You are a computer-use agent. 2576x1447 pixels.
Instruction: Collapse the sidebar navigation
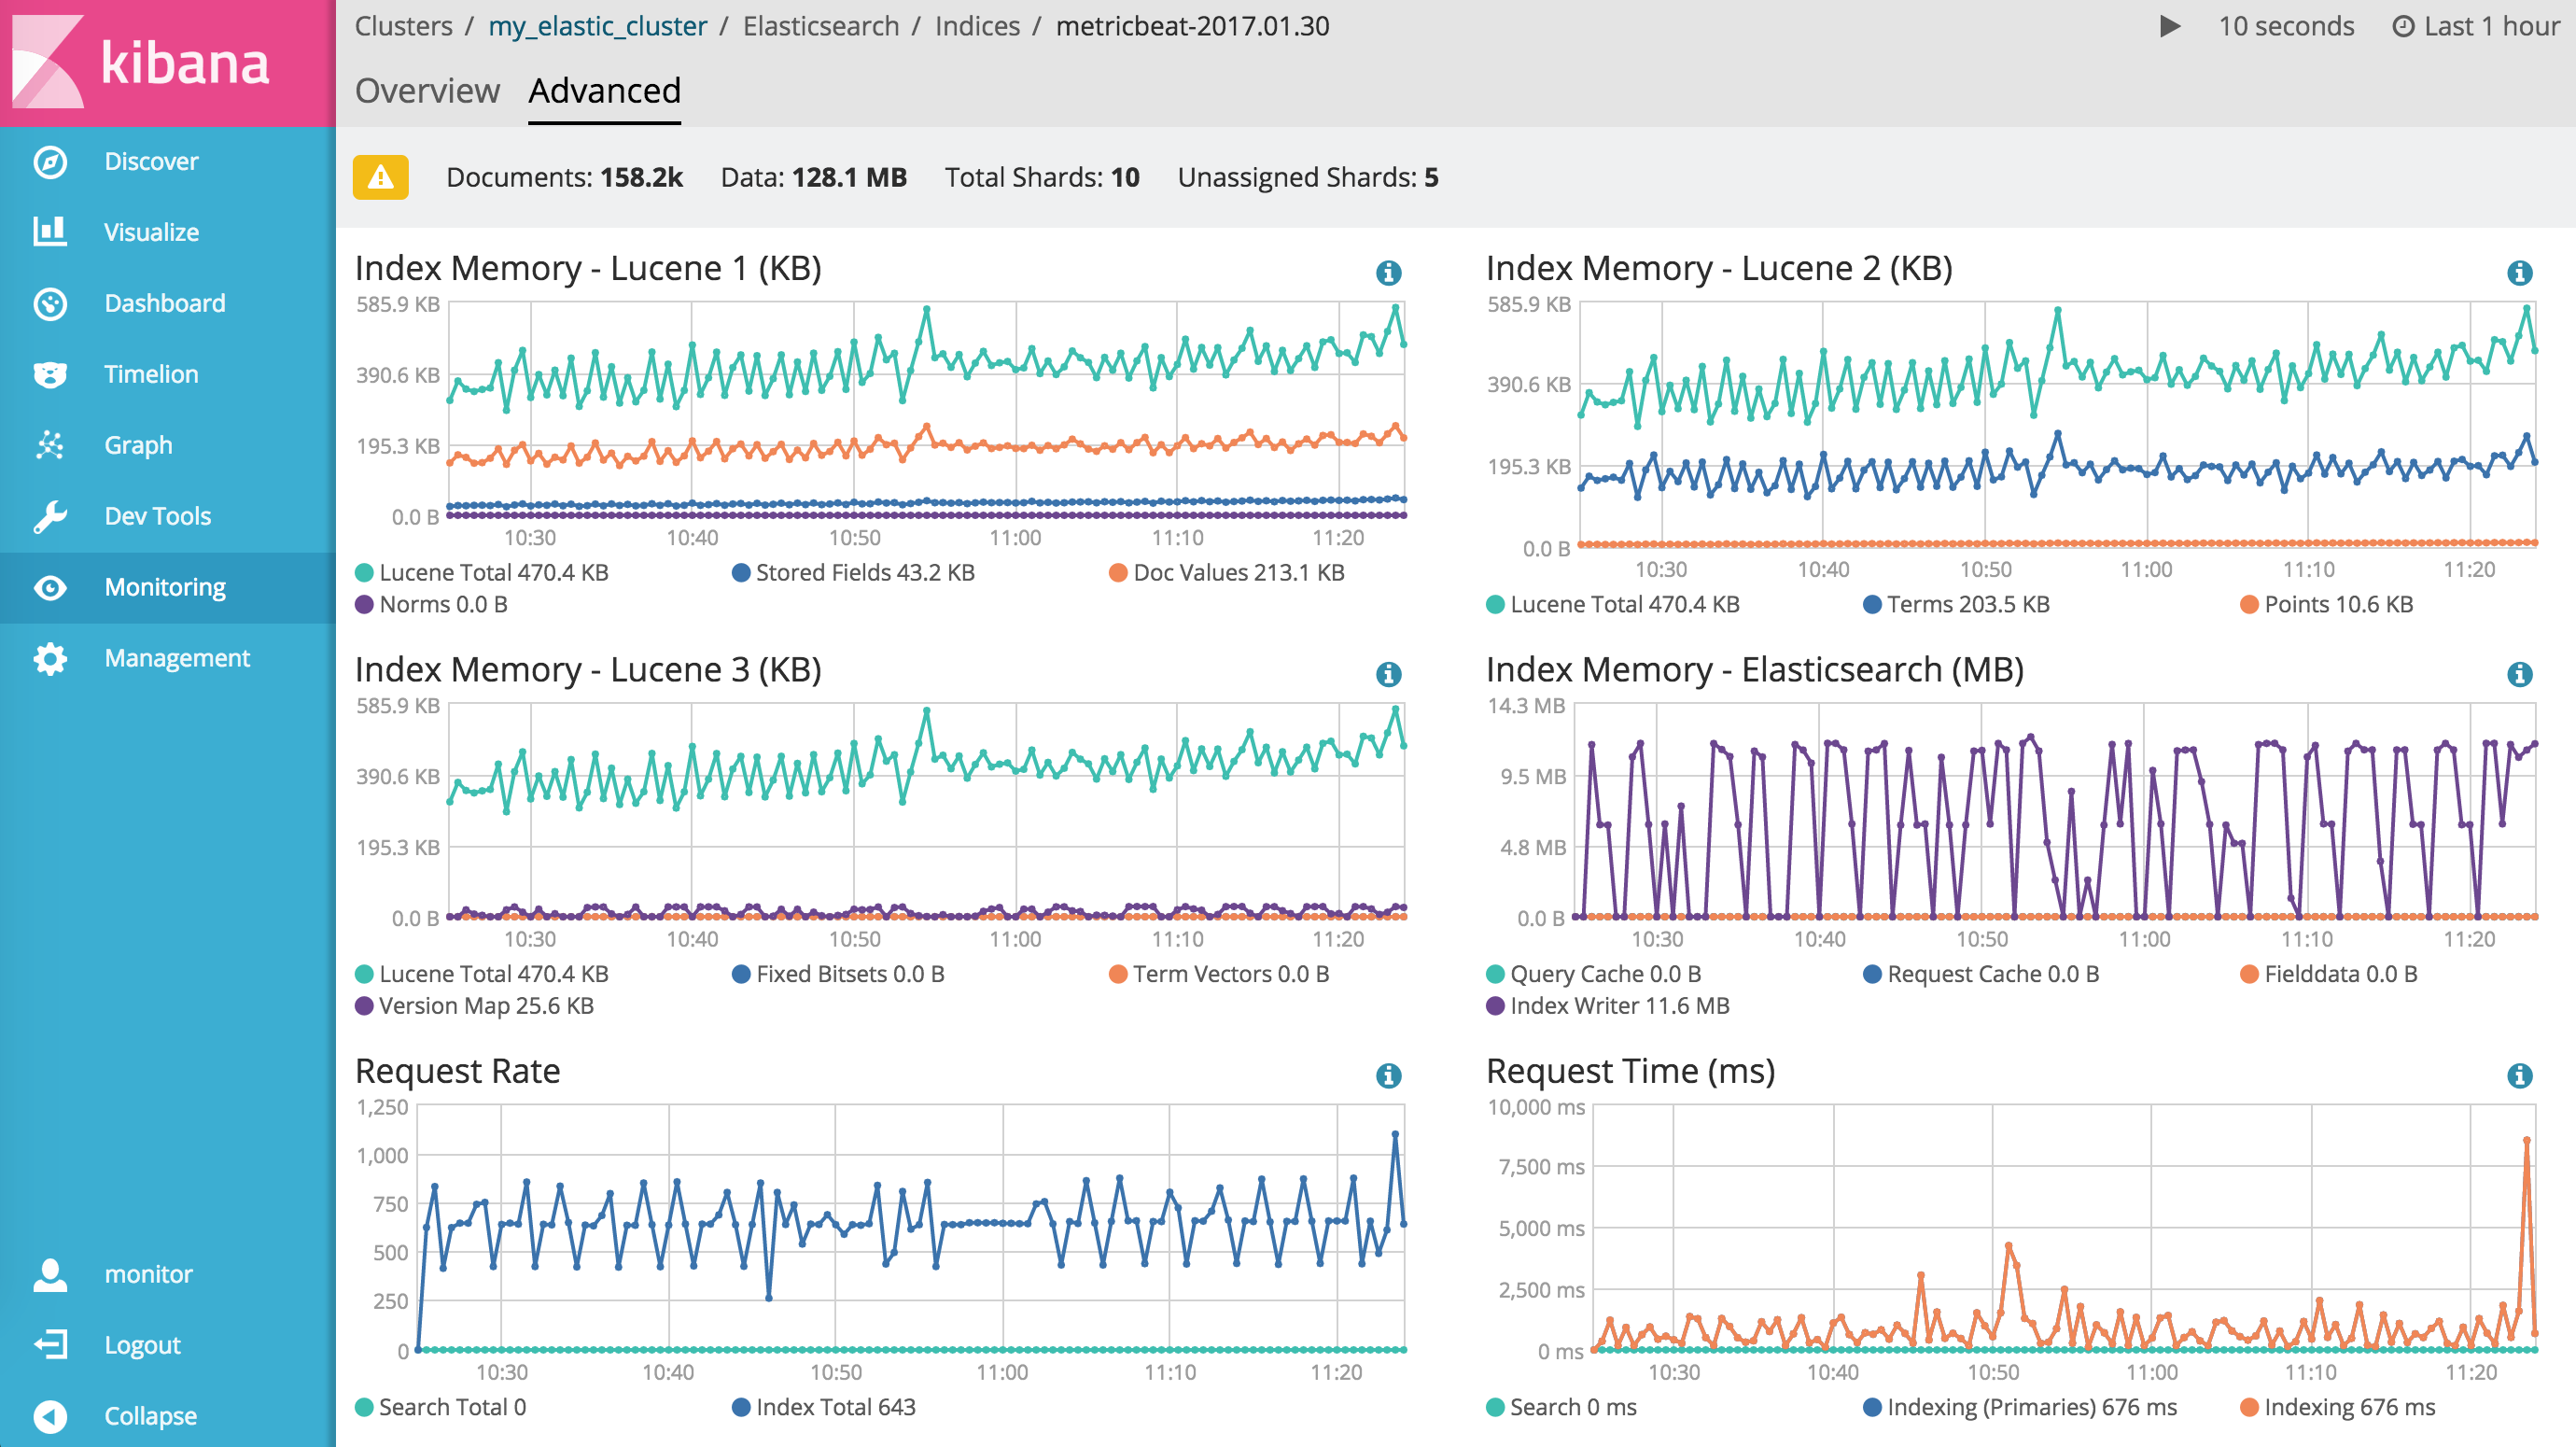tap(148, 1415)
